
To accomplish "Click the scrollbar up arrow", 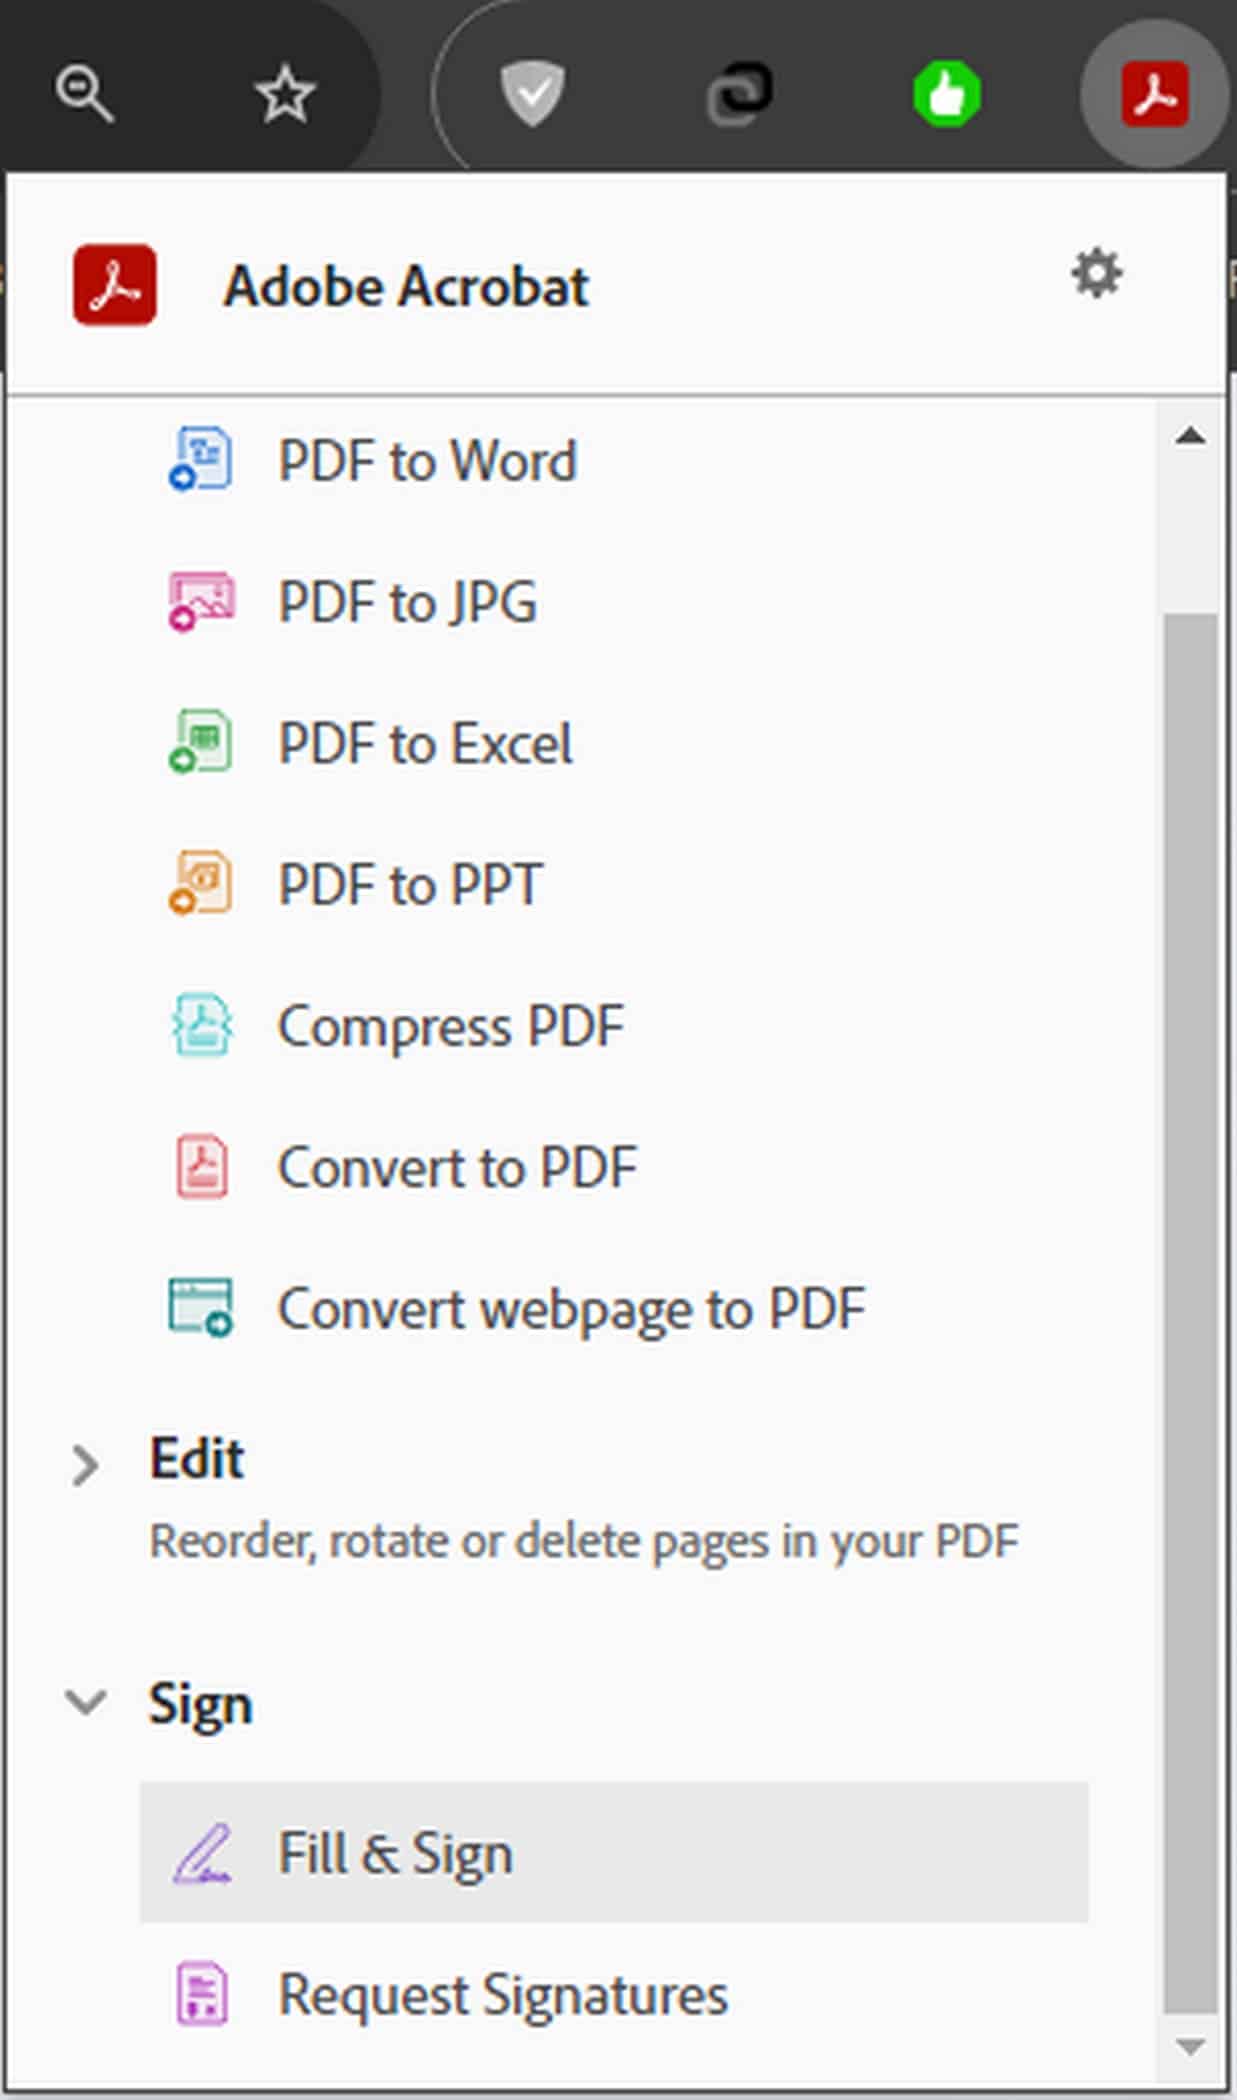I will [x=1190, y=436].
